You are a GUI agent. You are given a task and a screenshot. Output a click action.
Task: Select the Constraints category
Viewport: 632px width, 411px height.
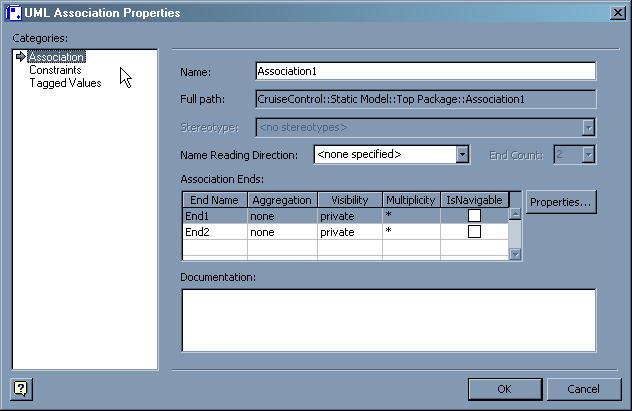pos(55,70)
